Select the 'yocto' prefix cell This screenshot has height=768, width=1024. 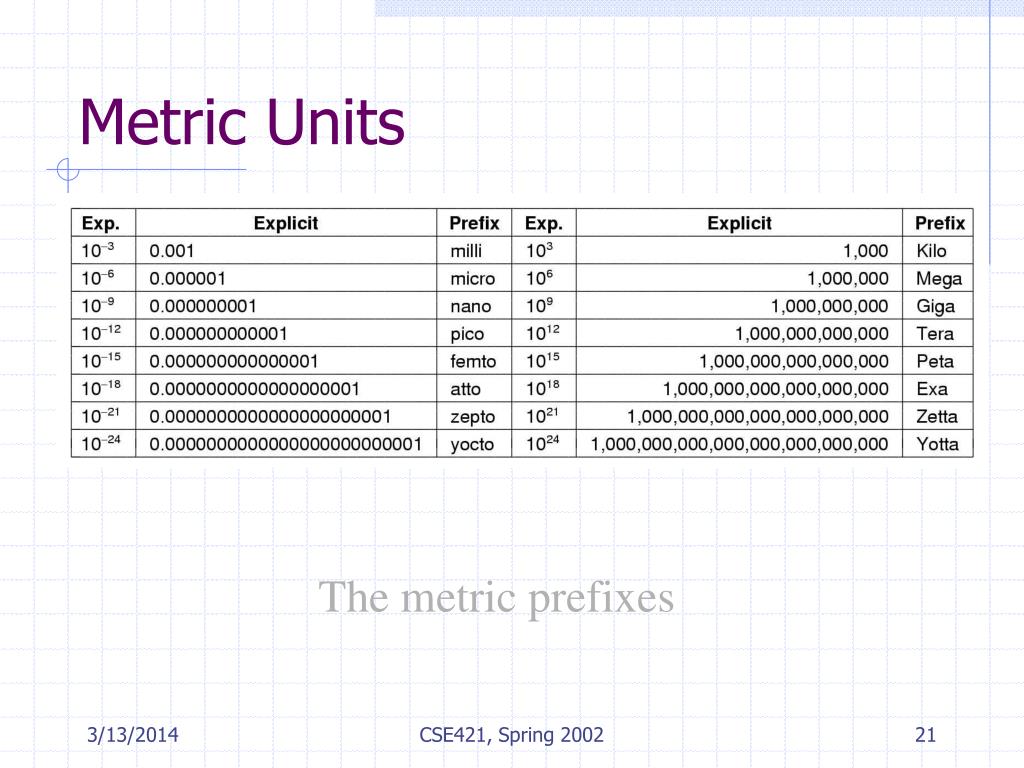[x=474, y=443]
